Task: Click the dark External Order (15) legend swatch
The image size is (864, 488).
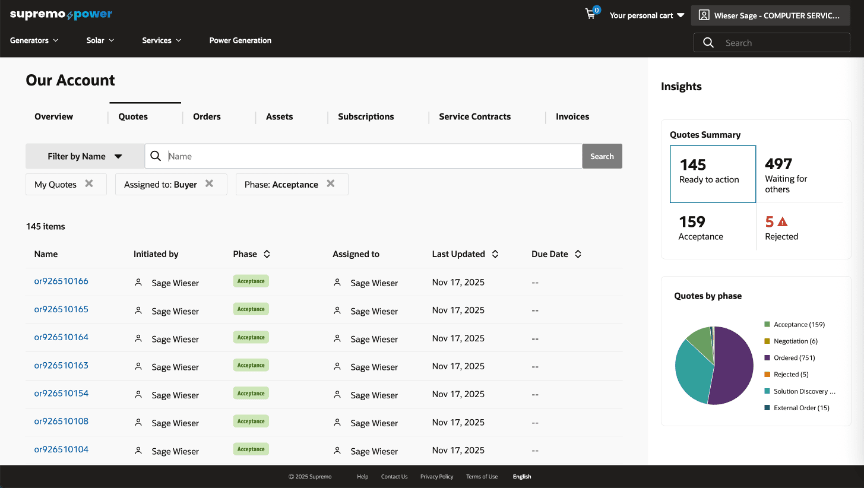Action: pos(767,408)
